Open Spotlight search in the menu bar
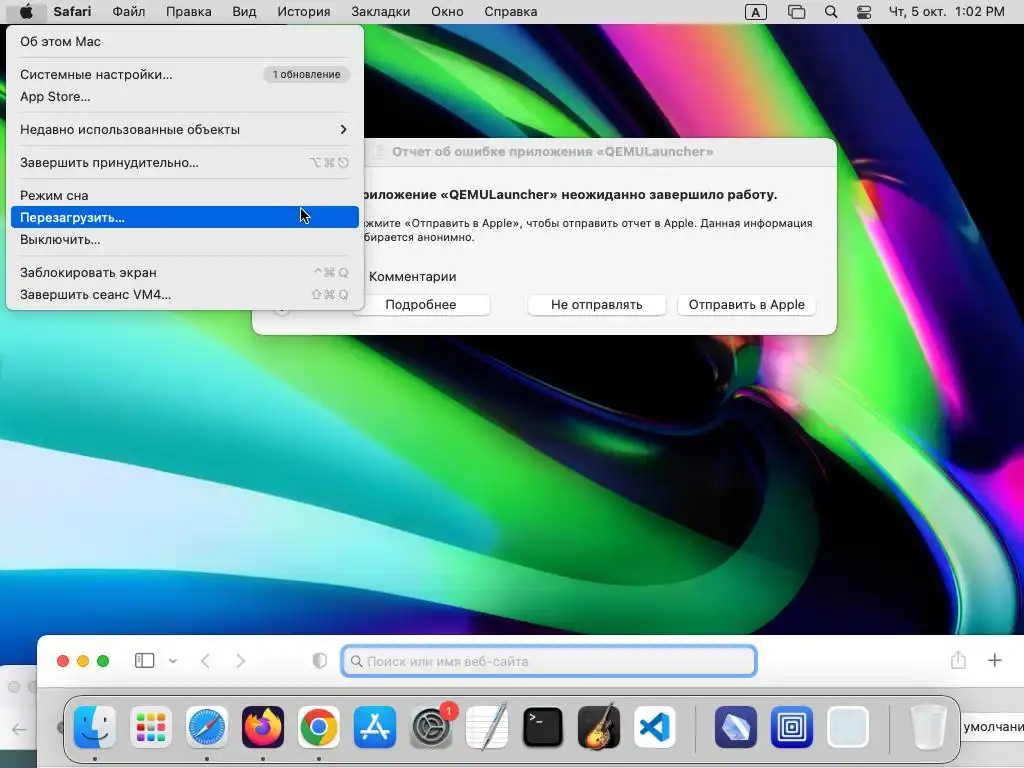The width and height of the screenshot is (1024, 768). [x=831, y=12]
